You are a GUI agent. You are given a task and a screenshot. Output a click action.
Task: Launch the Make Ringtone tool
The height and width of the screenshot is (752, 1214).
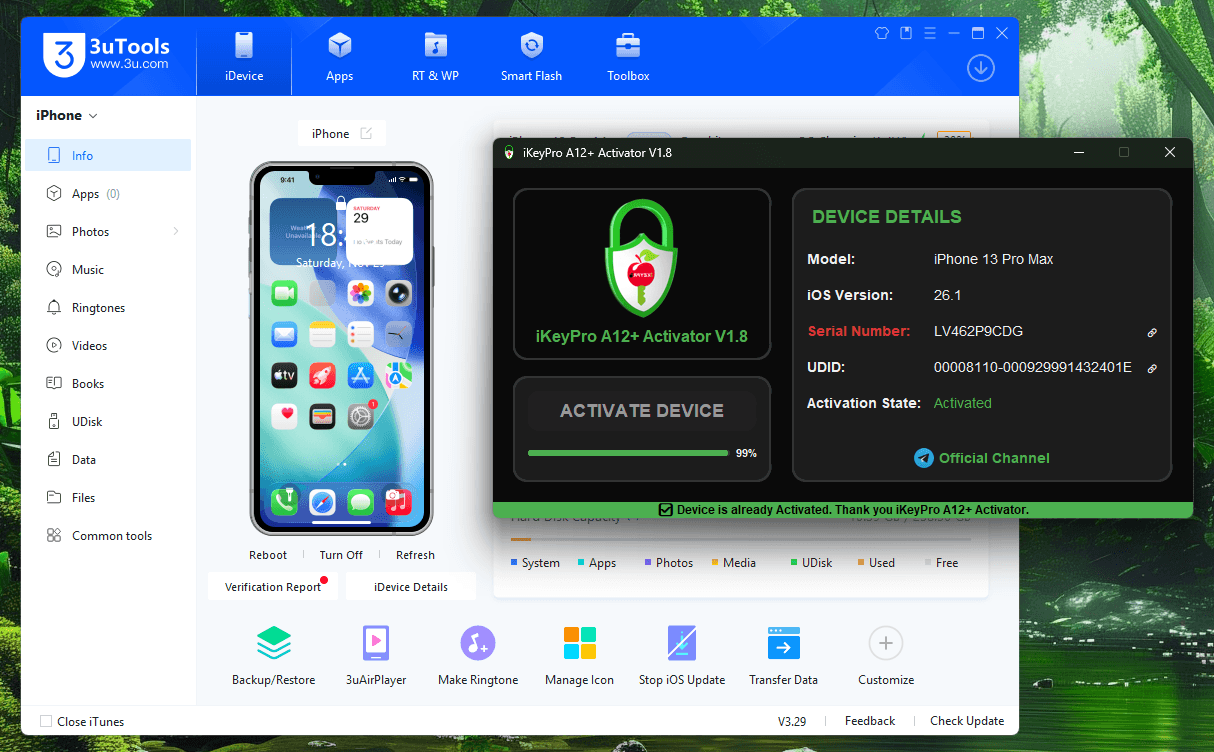click(478, 643)
